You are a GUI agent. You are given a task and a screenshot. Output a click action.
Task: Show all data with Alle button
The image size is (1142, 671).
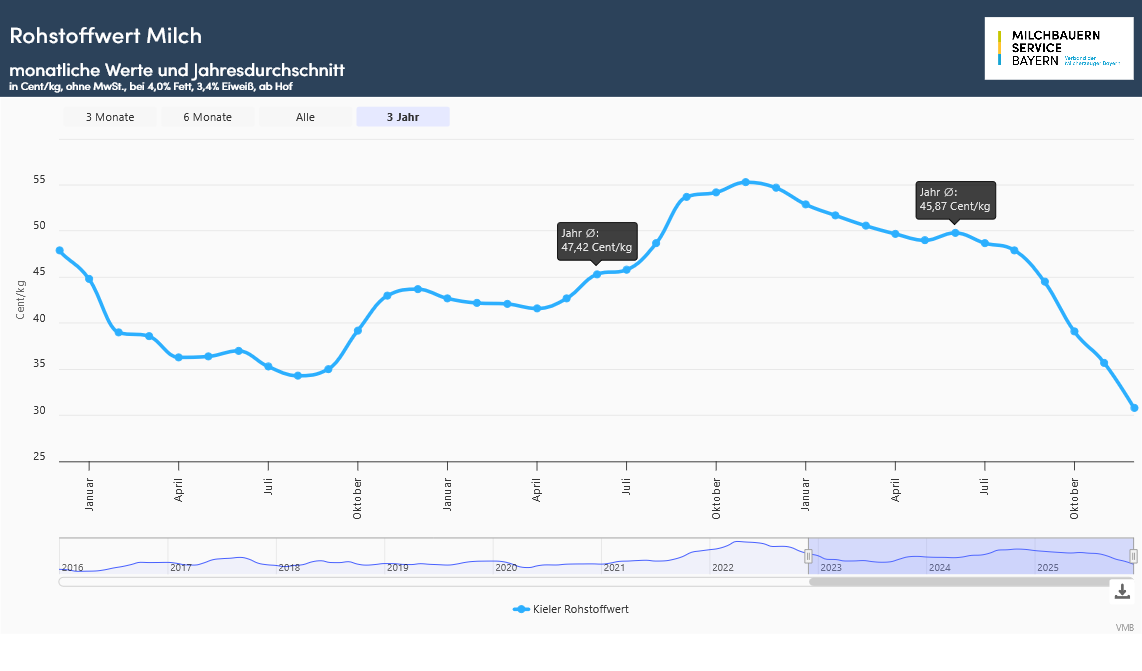[305, 117]
